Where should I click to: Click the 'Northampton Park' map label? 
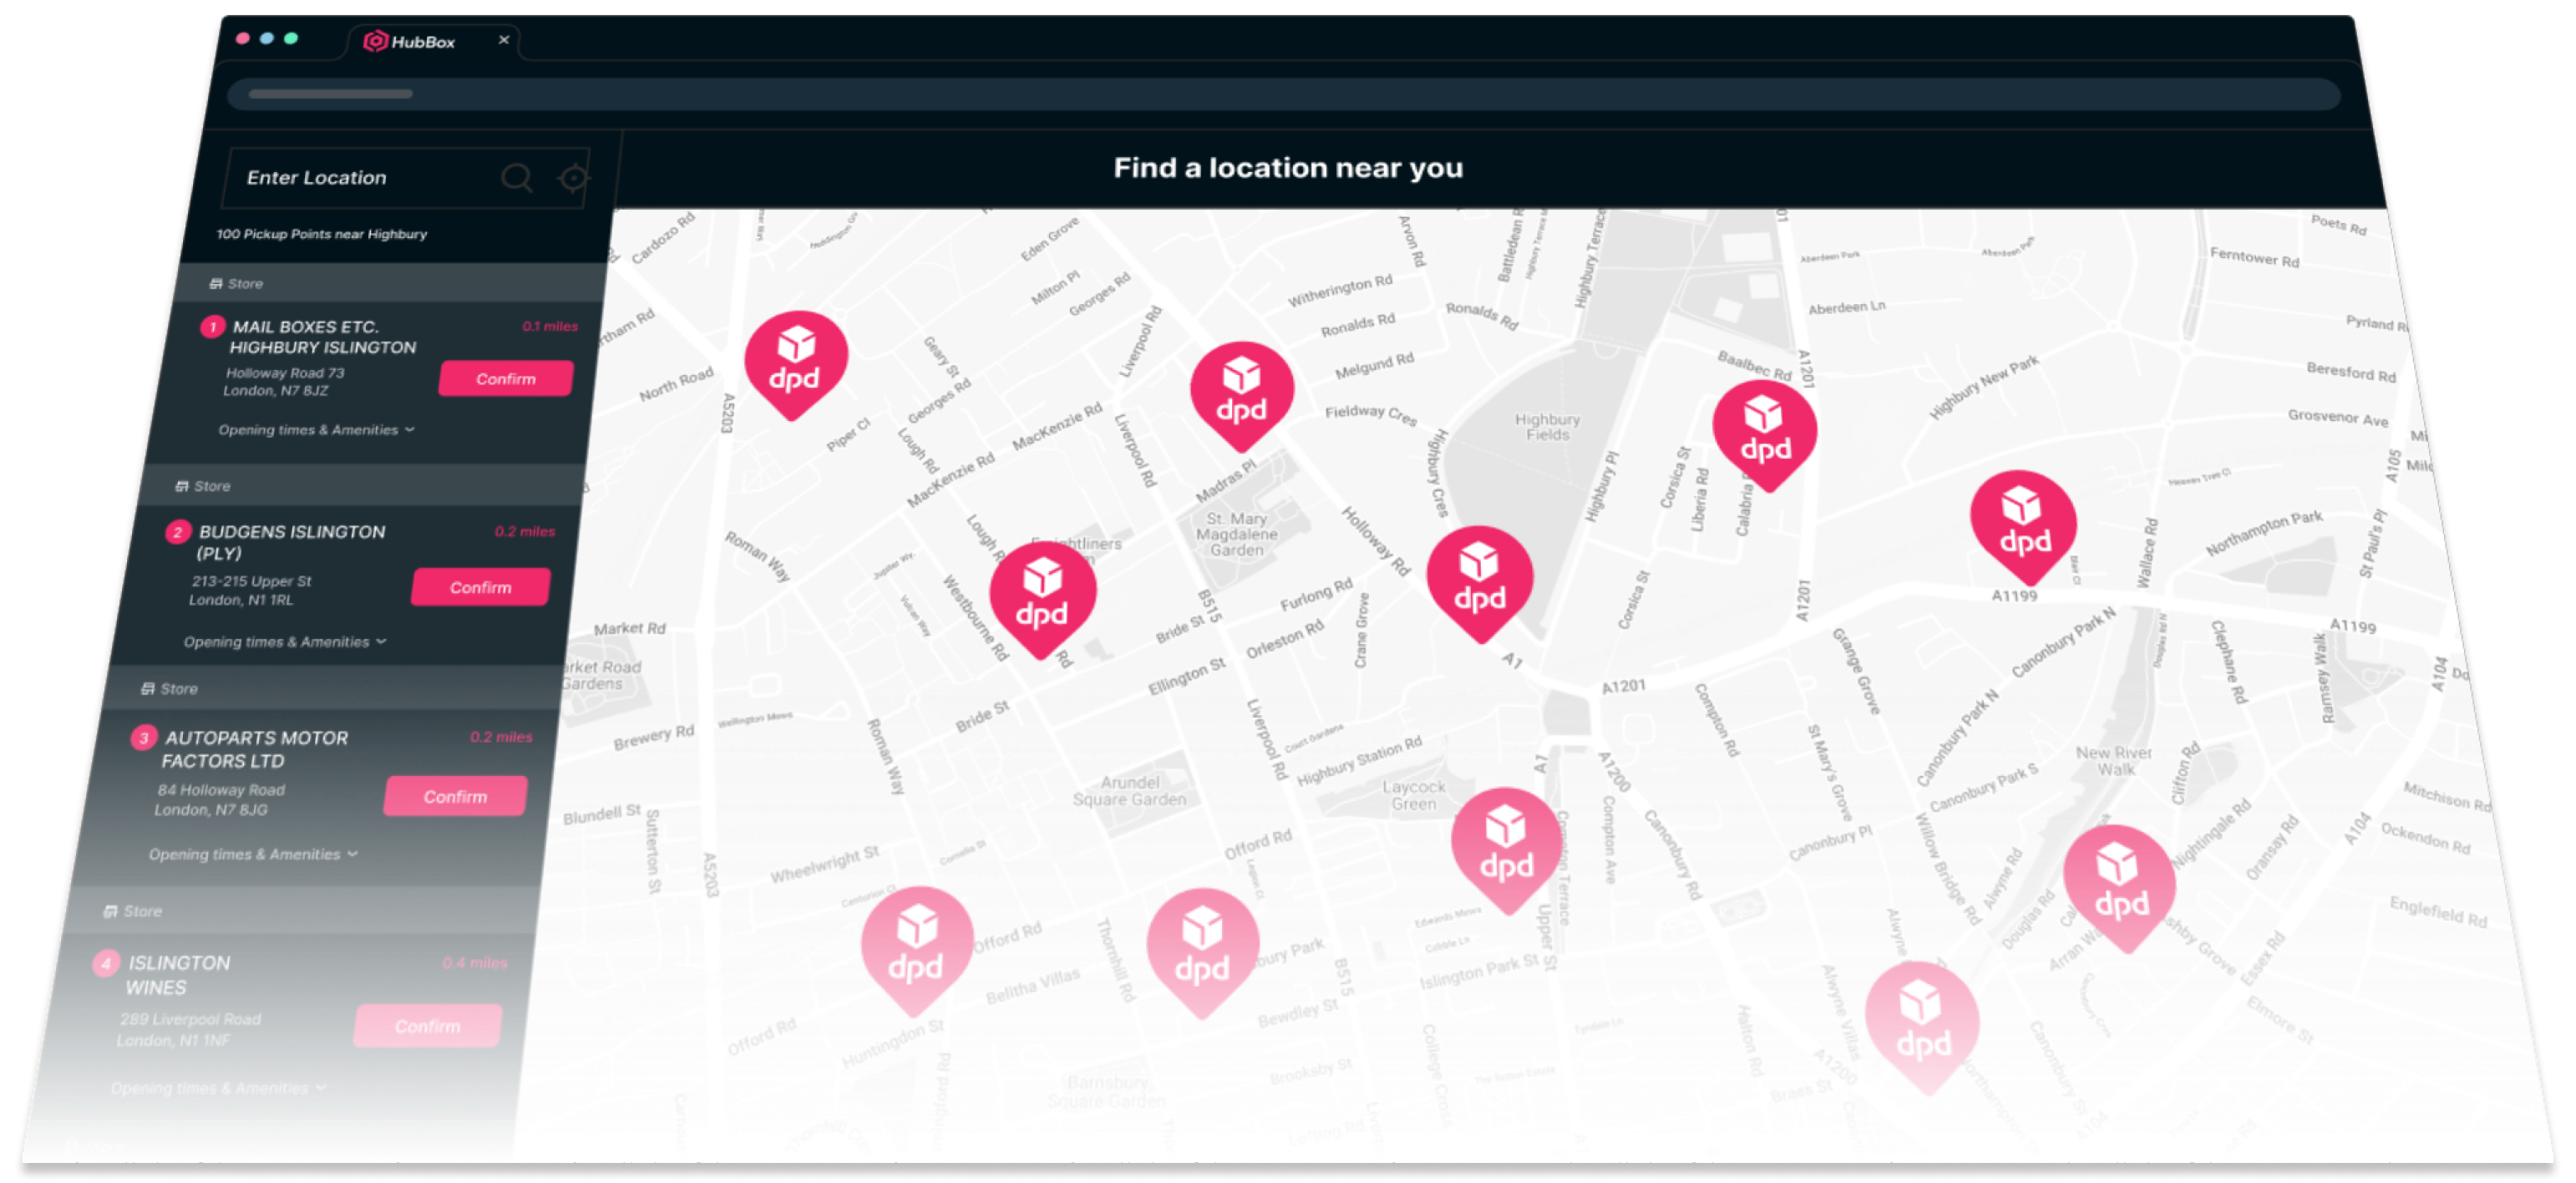[2264, 533]
